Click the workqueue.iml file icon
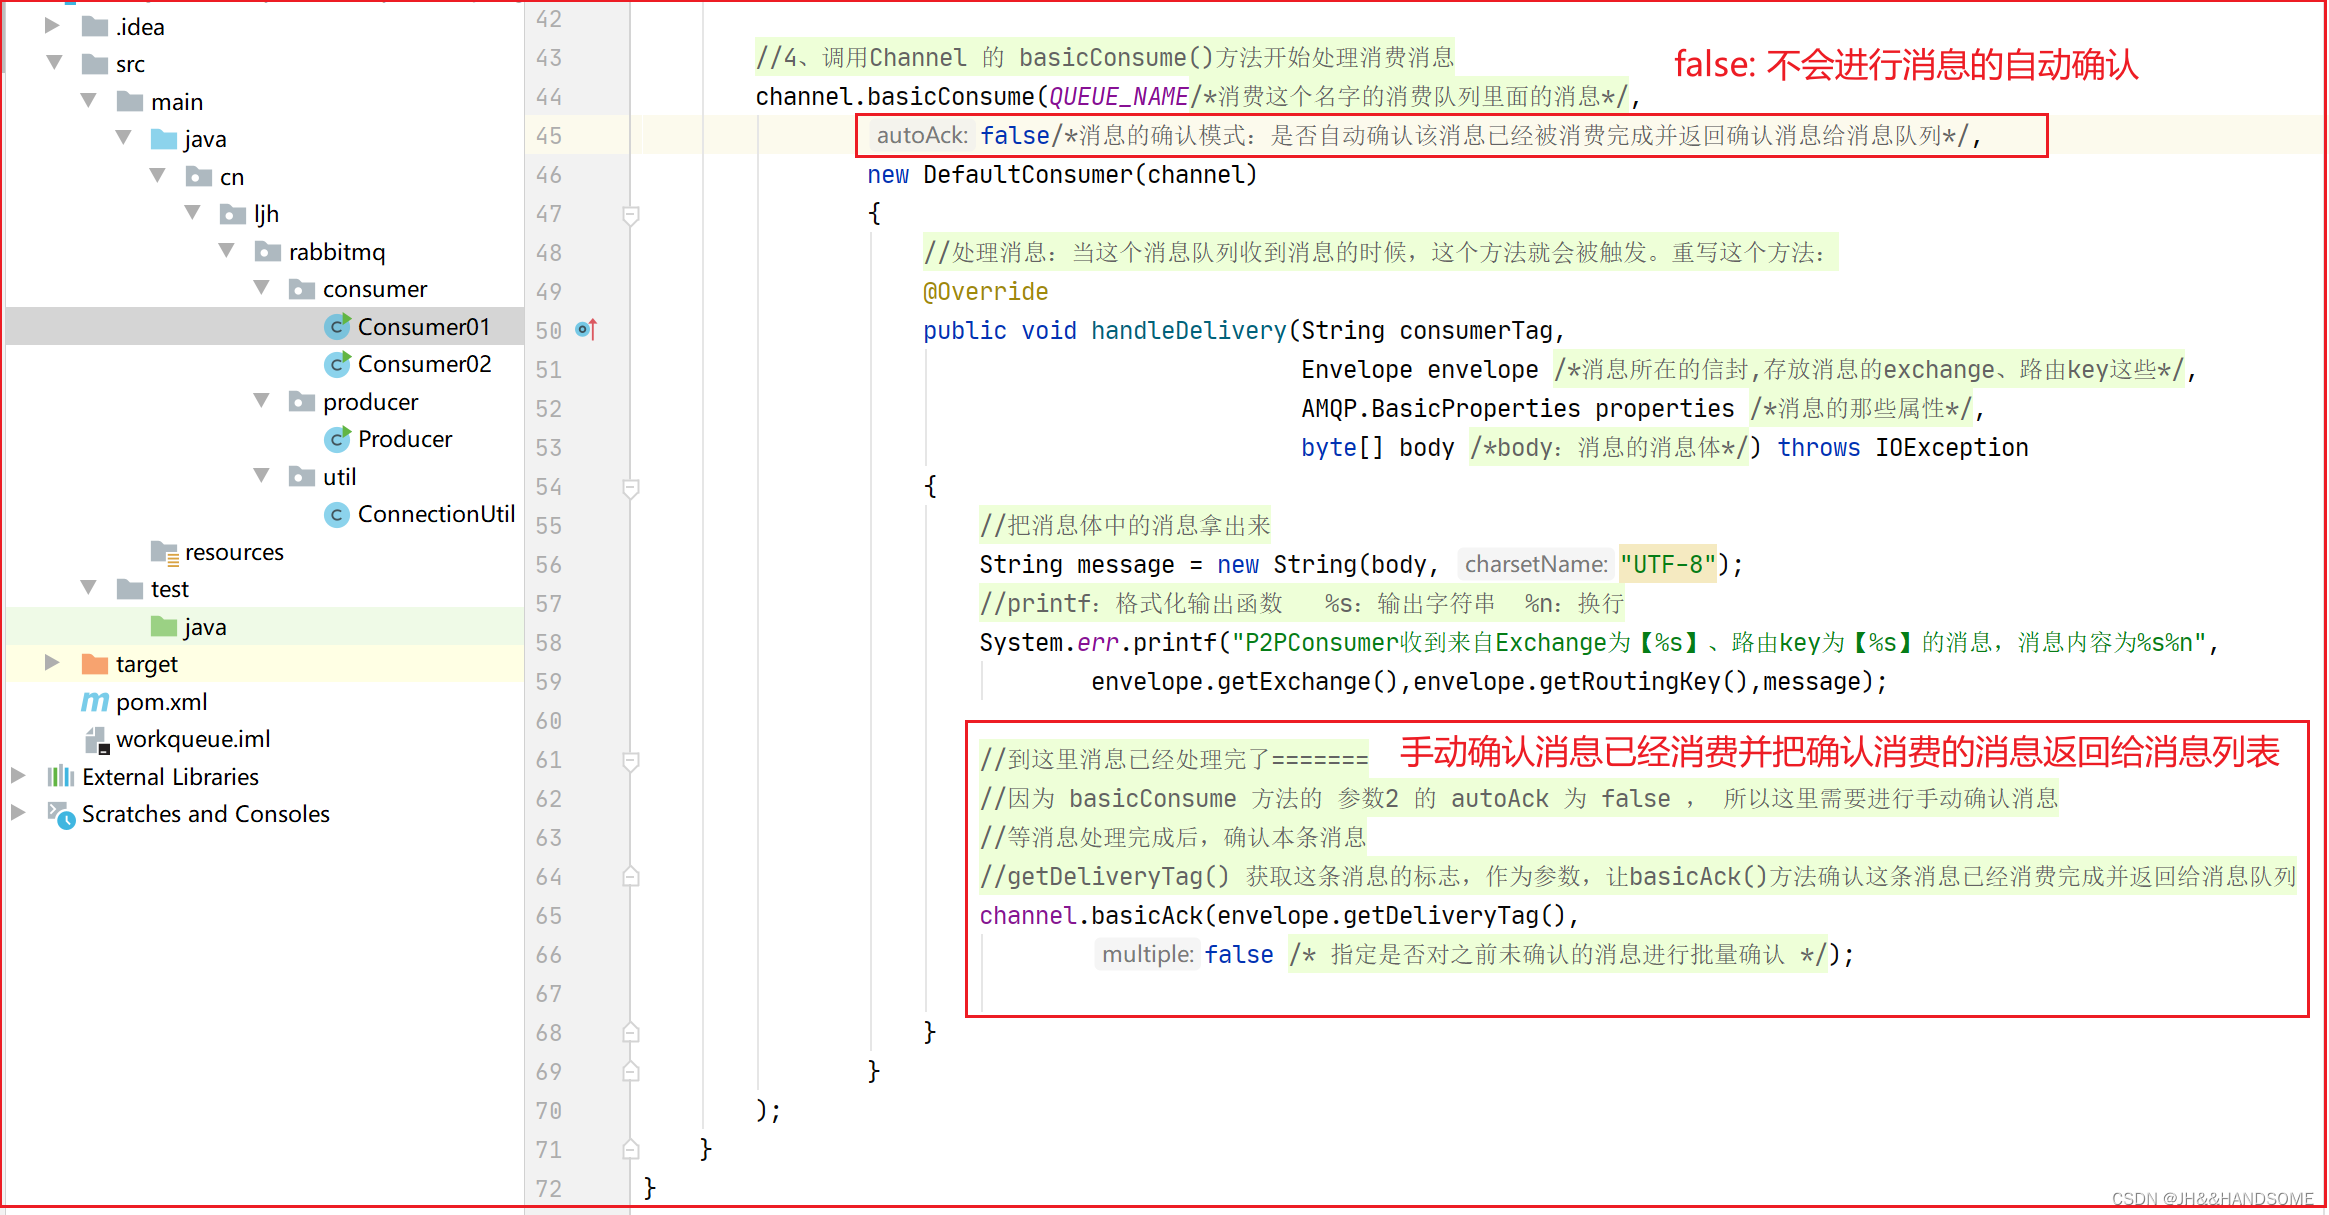2329x1215 pixels. coord(96,740)
